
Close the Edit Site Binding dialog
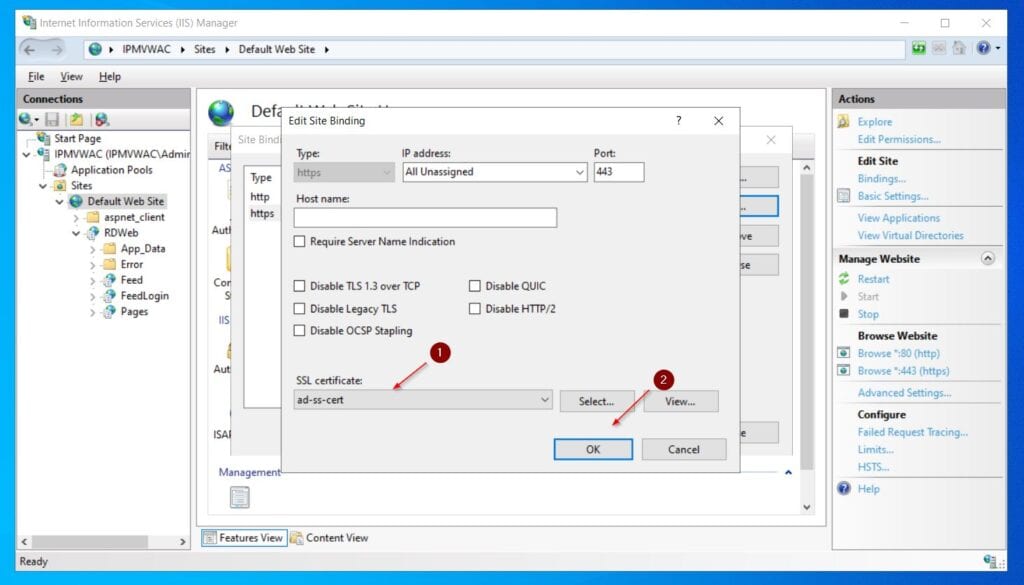[x=718, y=121]
